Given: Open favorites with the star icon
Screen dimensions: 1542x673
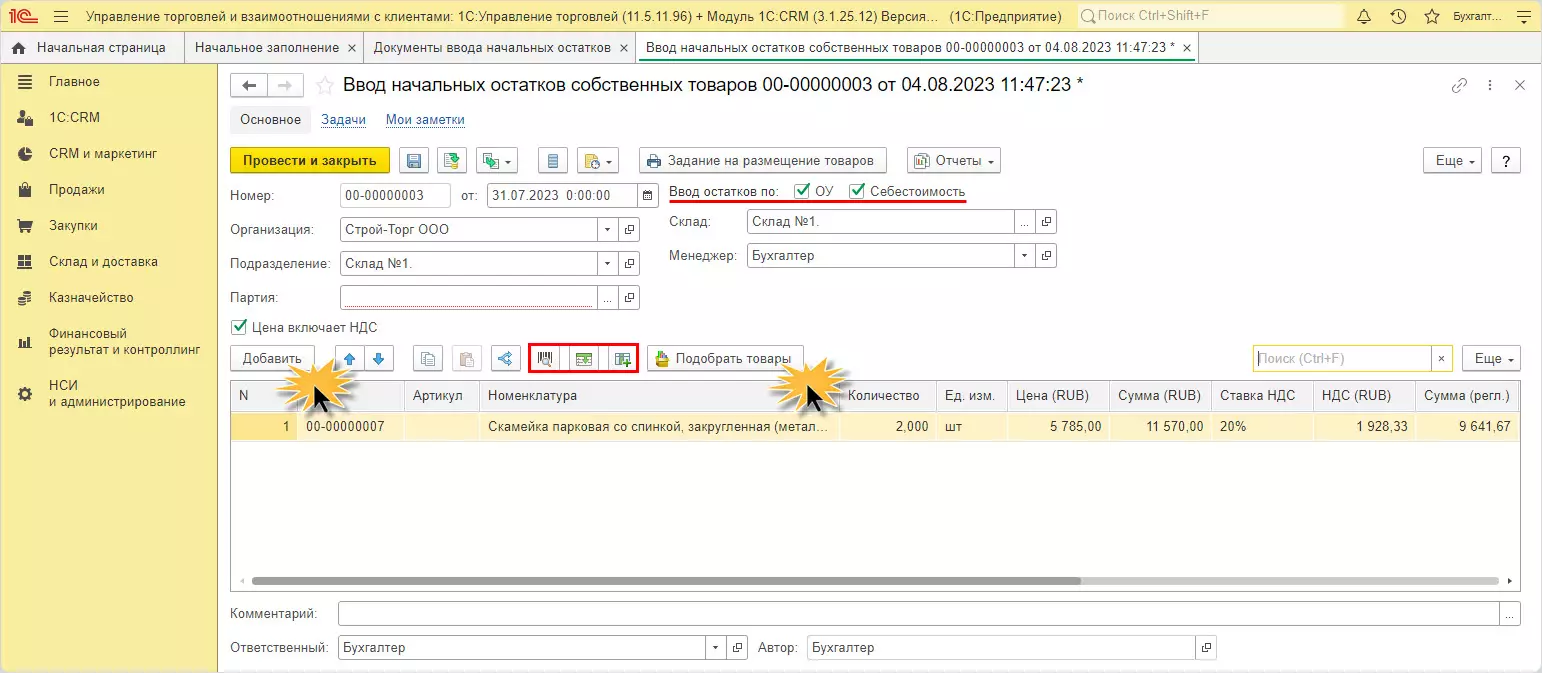Looking at the screenshot, I should point(1432,17).
